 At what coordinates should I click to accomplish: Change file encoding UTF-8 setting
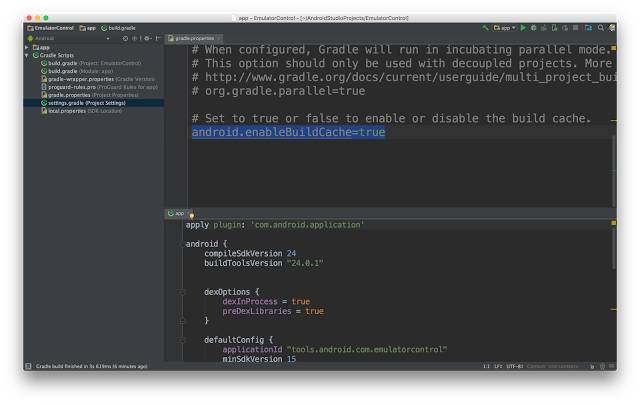tap(514, 366)
